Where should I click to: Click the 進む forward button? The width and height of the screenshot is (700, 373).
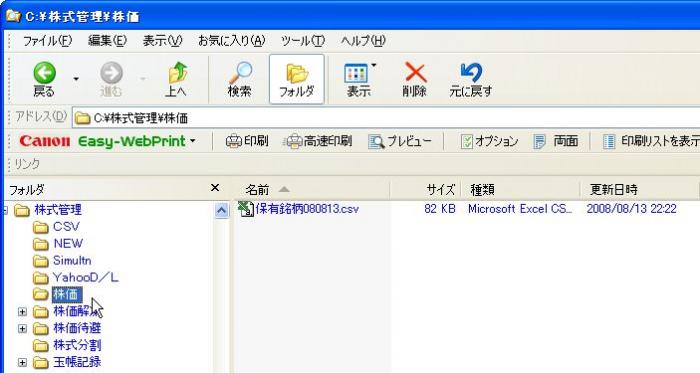coord(111,79)
